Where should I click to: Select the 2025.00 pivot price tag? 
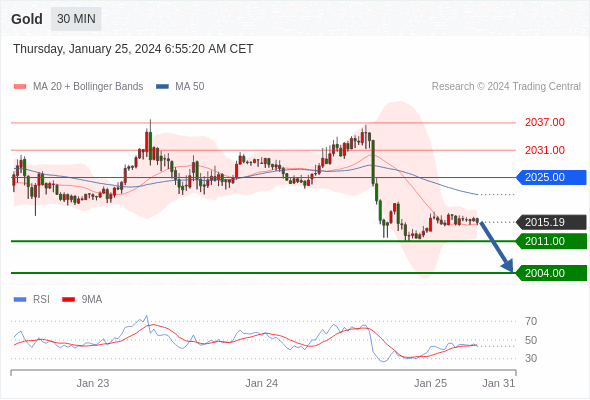tap(551, 177)
